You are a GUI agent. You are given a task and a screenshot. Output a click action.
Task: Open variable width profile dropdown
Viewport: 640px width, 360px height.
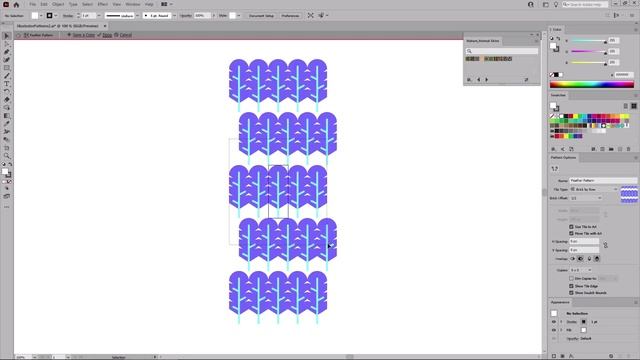pyautogui.click(x=137, y=16)
